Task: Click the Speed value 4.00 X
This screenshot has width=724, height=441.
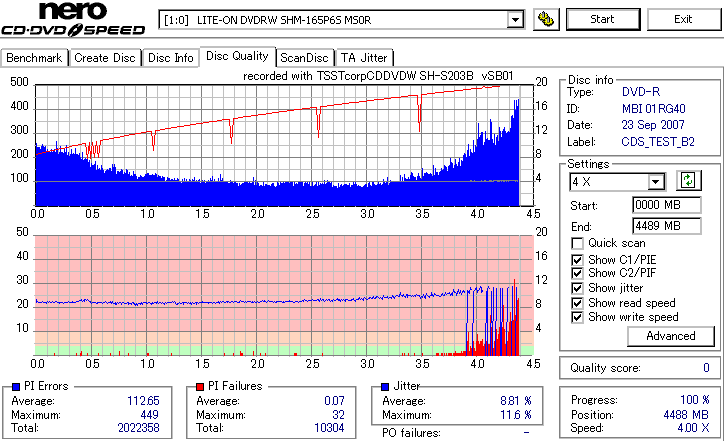Action: pyautogui.click(x=694, y=428)
